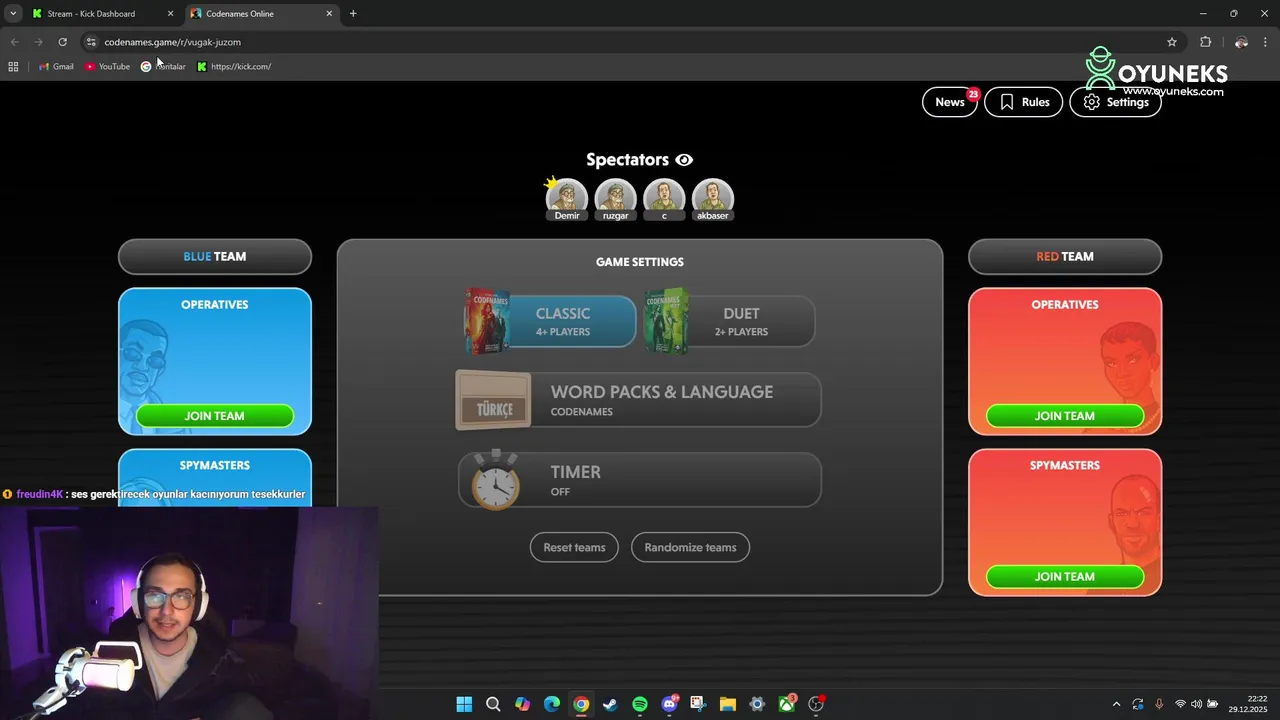The height and width of the screenshot is (720, 1280).
Task: Open Snipping Tool from taskbar
Action: click(x=698, y=704)
